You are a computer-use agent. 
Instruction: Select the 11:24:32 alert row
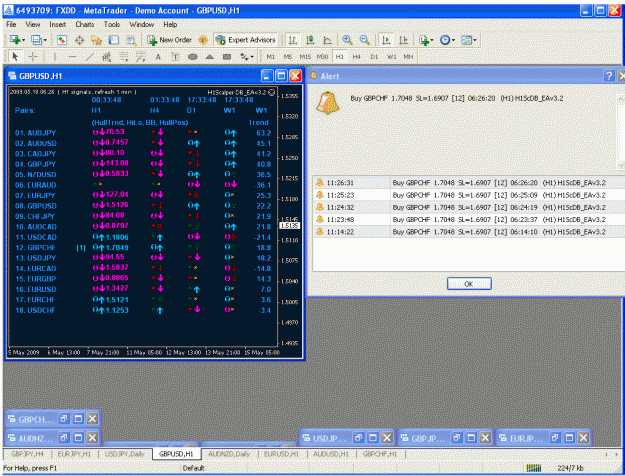pos(469,207)
